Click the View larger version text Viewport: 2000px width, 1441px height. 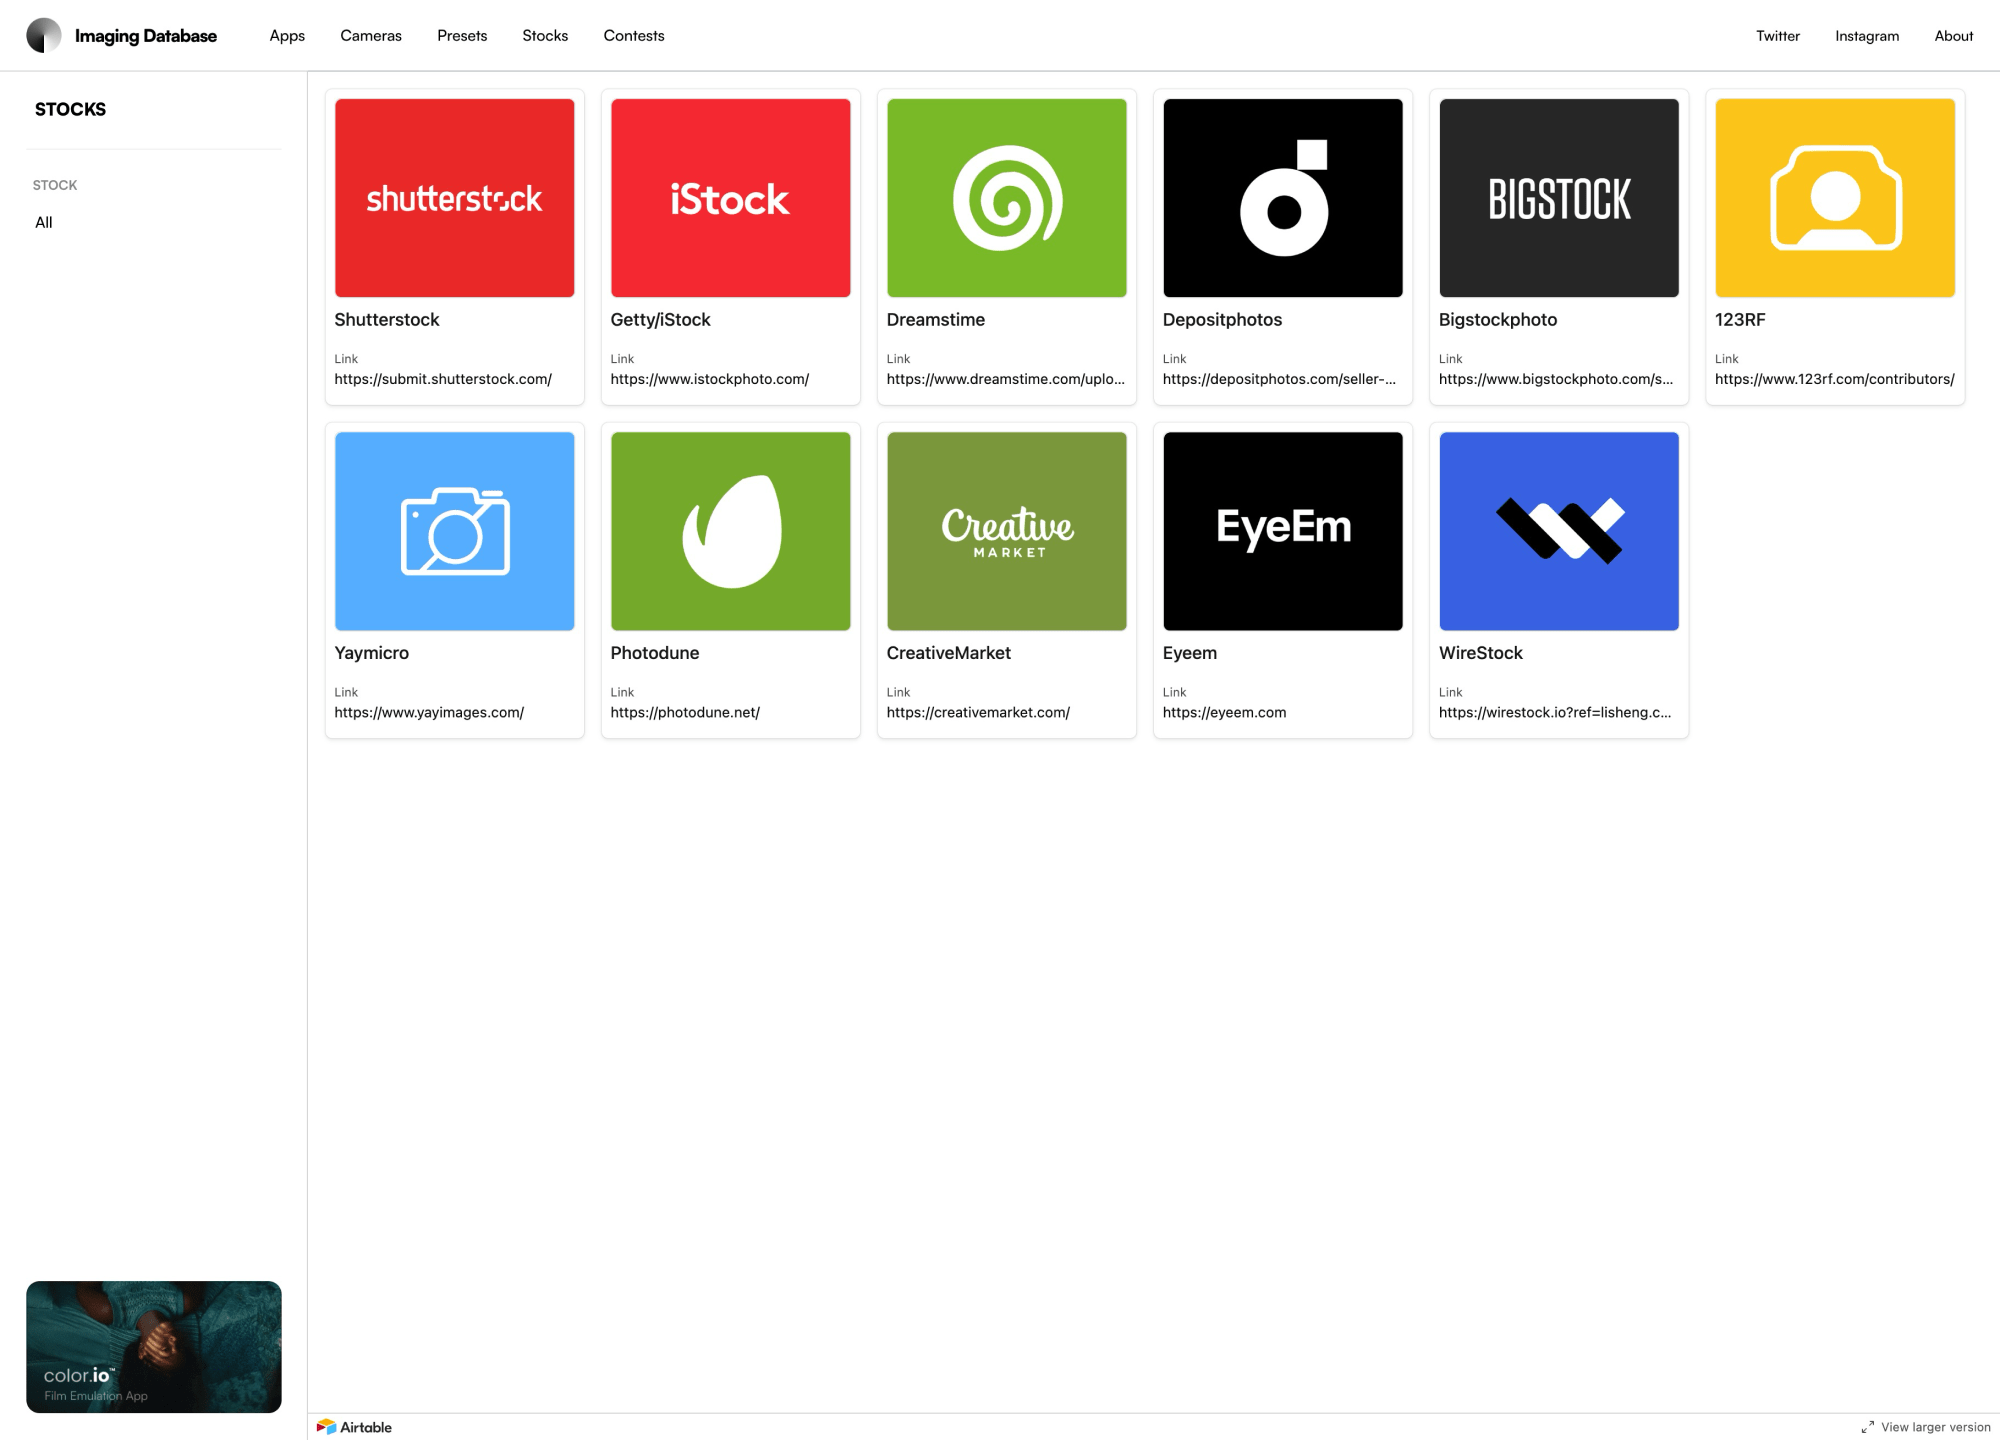(x=1936, y=1427)
